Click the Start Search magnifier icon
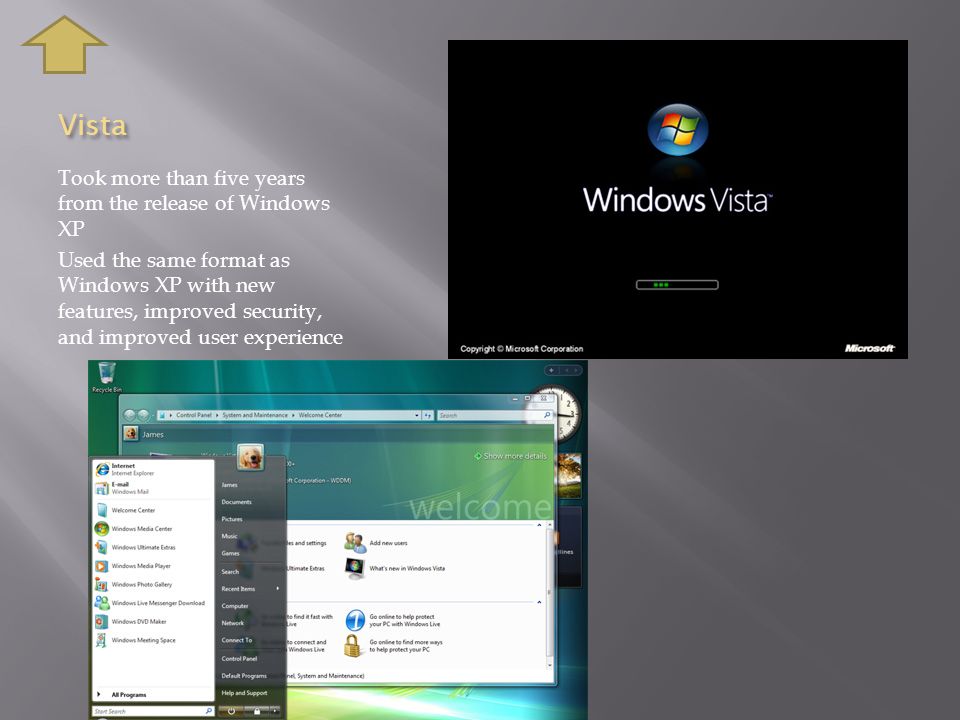The image size is (960, 720). pyautogui.click(x=209, y=711)
